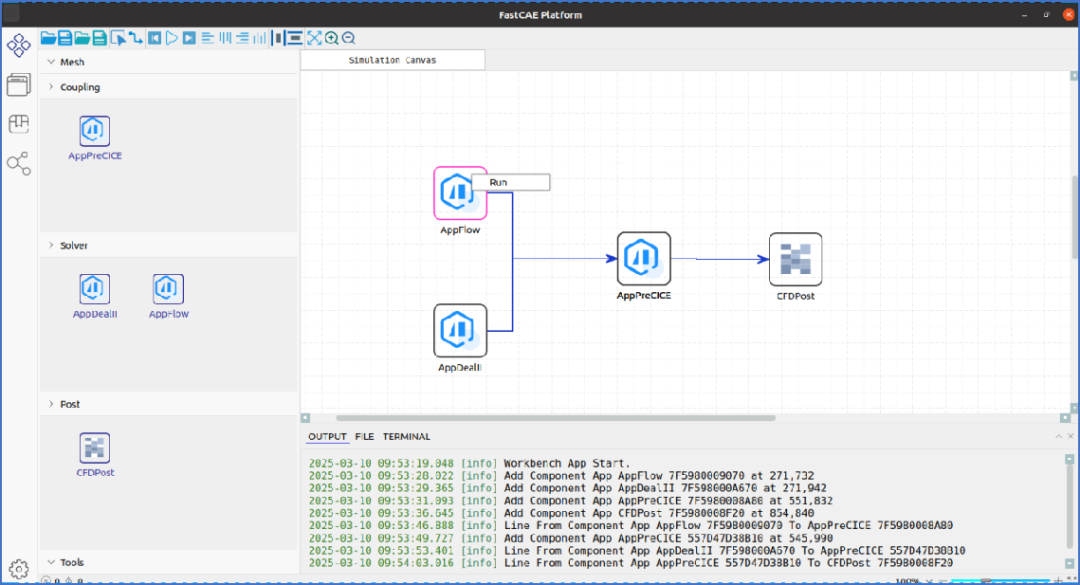This screenshot has width=1080, height=585.
Task: Click log line 'Add Component App AppFlow'
Action: click(561, 475)
